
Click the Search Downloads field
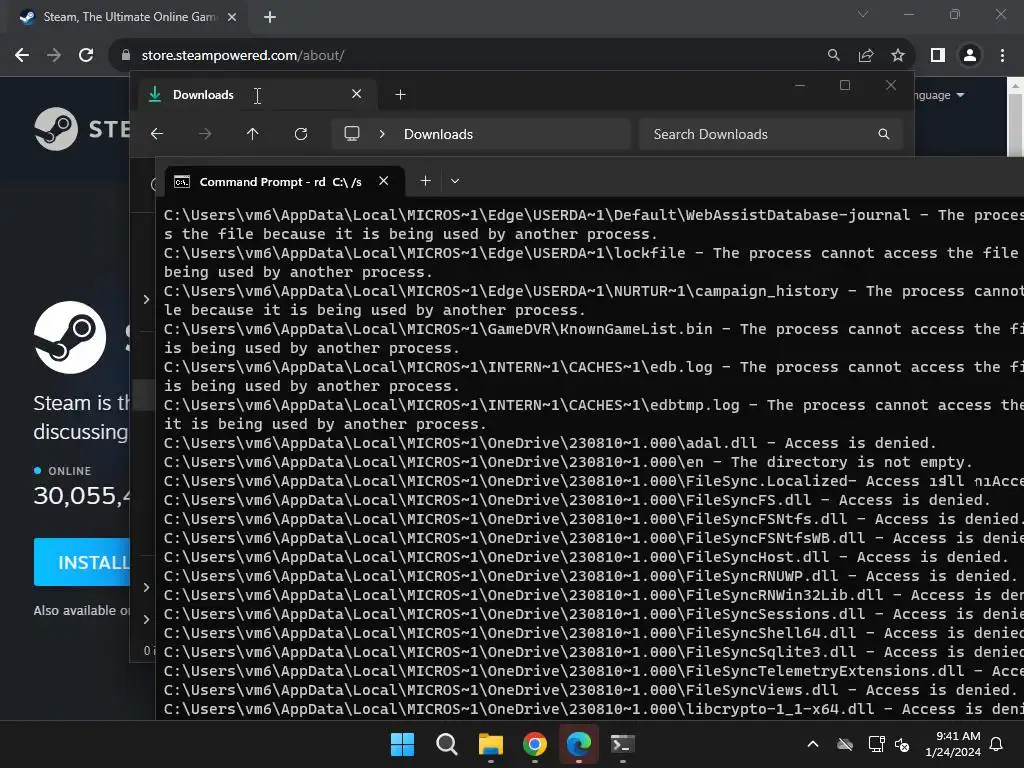click(x=771, y=134)
